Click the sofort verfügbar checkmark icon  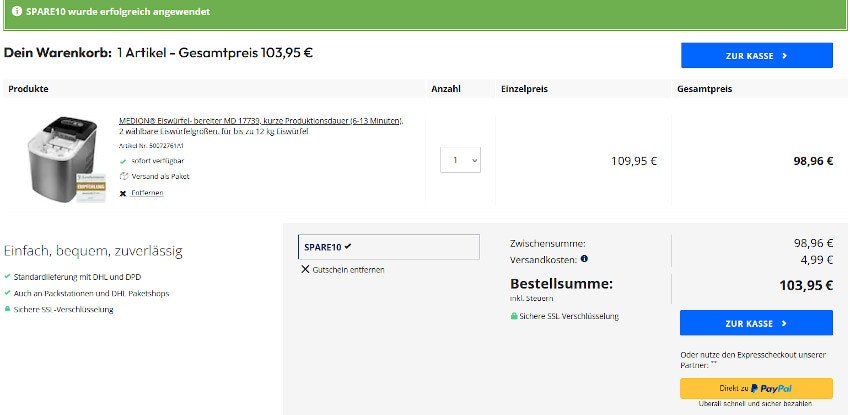click(123, 161)
